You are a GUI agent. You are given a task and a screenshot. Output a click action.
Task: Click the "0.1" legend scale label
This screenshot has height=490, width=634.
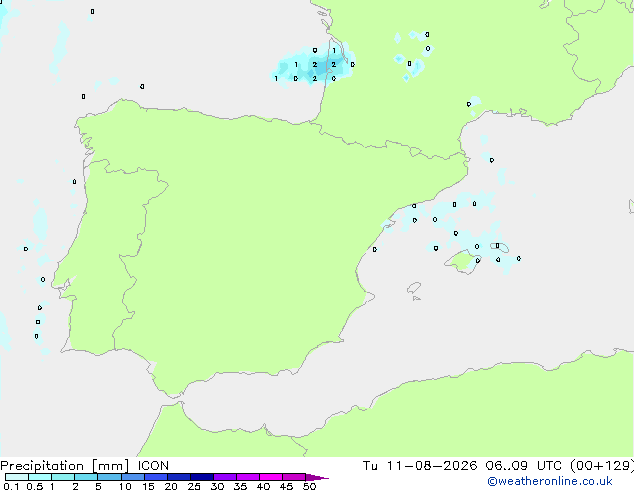(11, 486)
